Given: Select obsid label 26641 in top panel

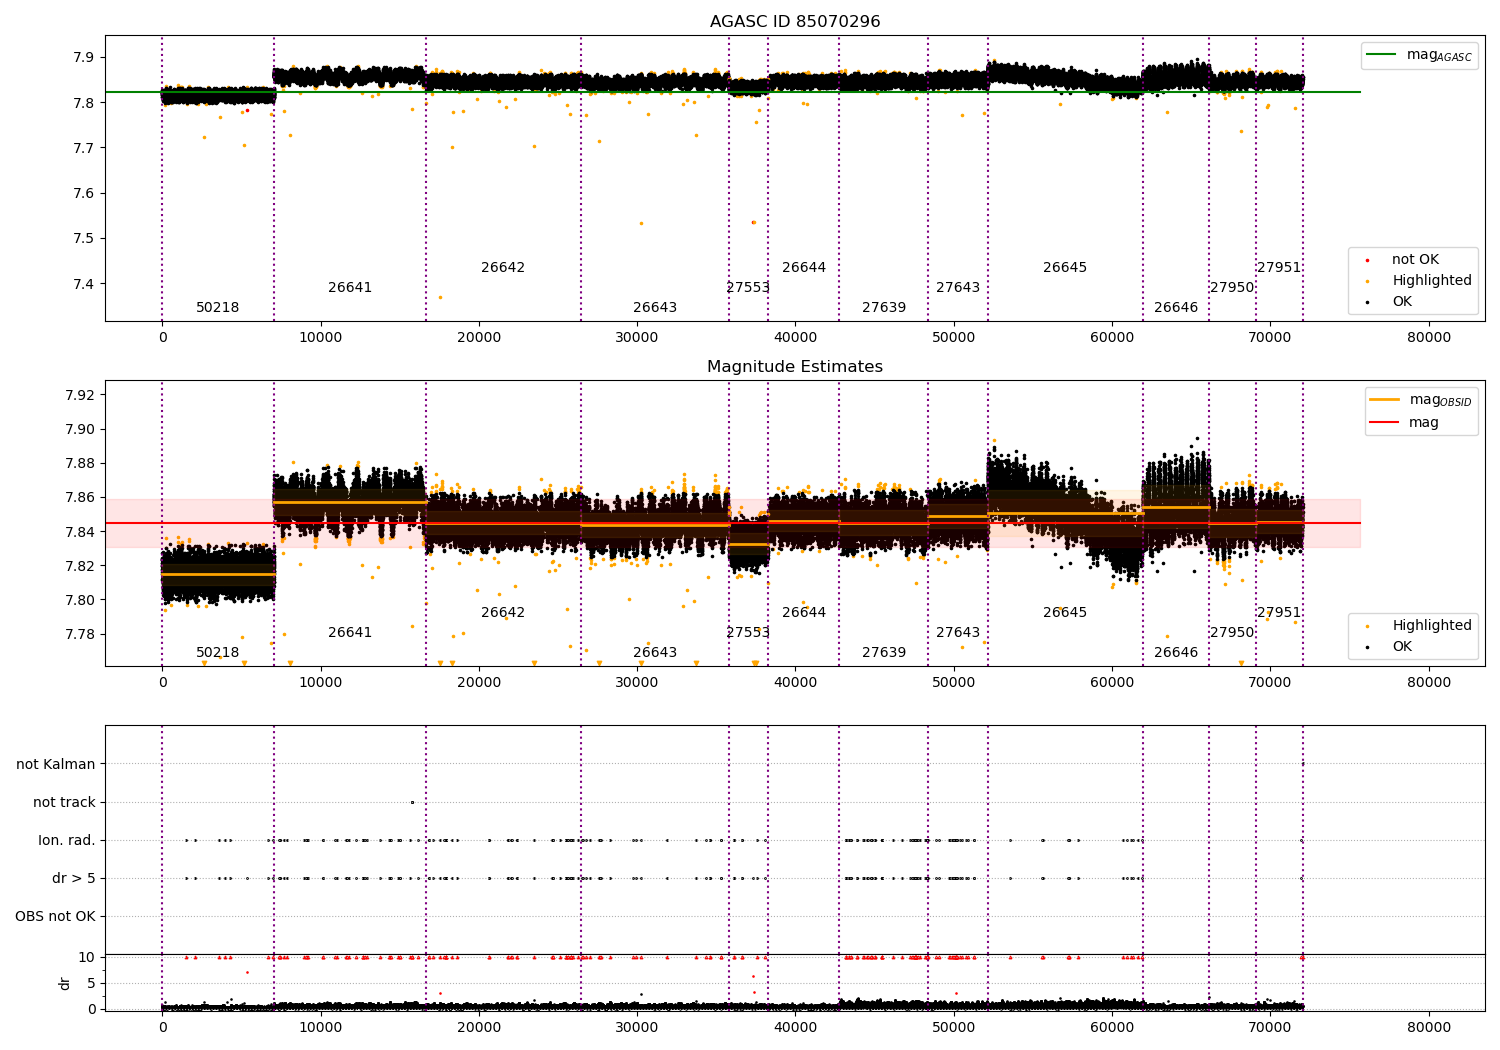Looking at the screenshot, I should pyautogui.click(x=350, y=287).
